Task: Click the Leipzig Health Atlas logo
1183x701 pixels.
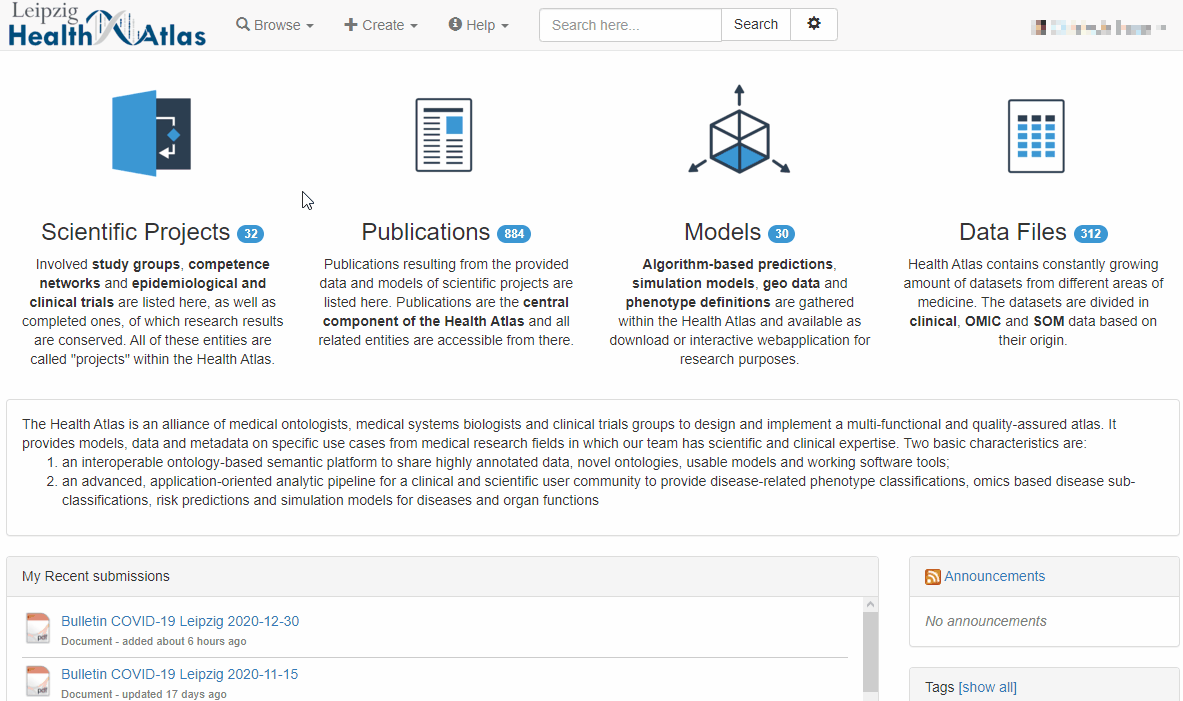Action: (x=107, y=25)
